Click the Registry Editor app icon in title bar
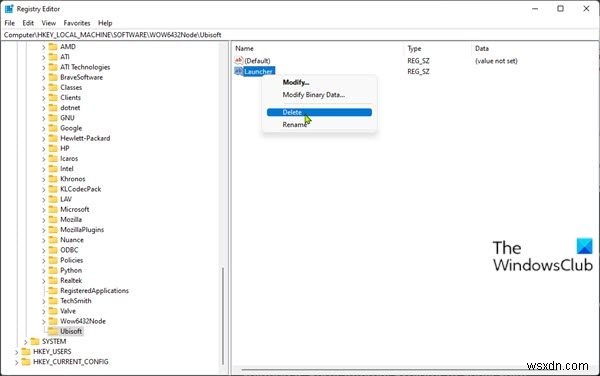Screen dimensions: 600x376 click(x=9, y=8)
